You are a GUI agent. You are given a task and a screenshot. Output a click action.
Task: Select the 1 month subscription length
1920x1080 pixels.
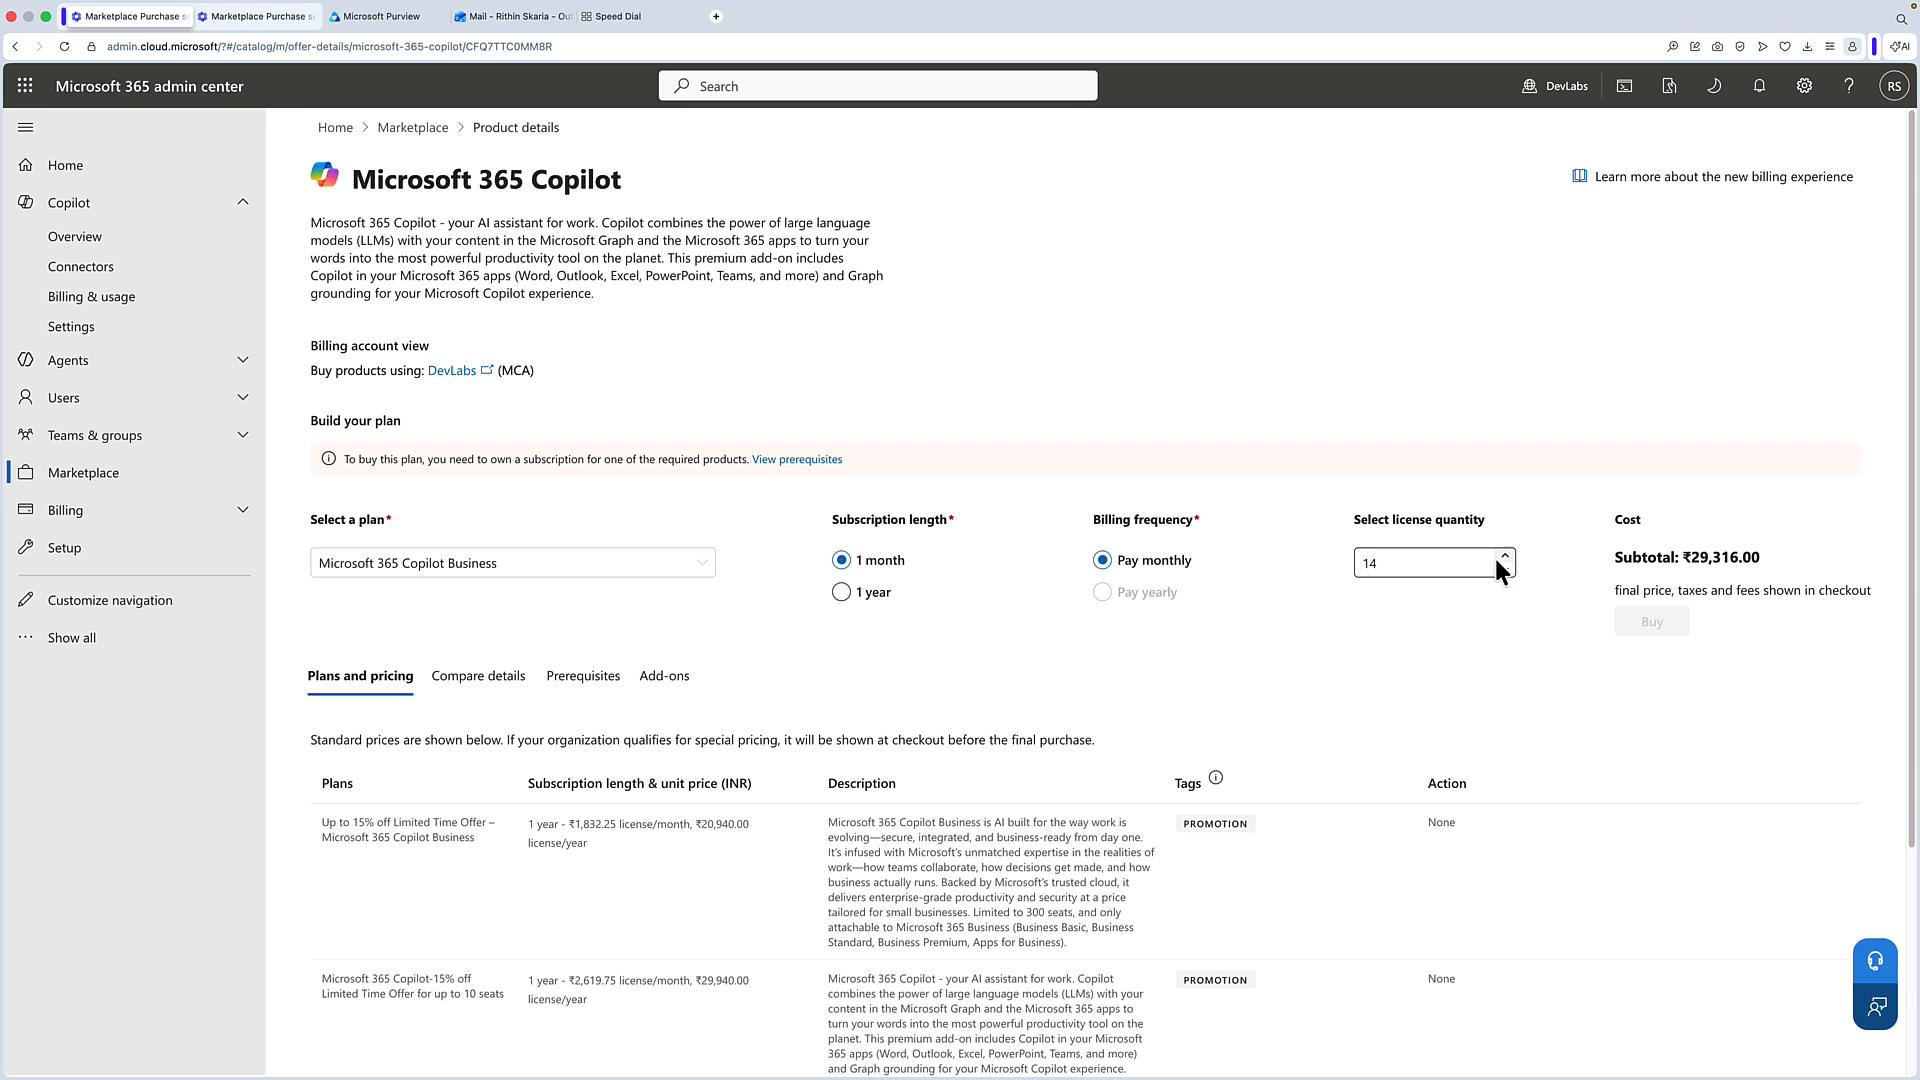coord(841,560)
